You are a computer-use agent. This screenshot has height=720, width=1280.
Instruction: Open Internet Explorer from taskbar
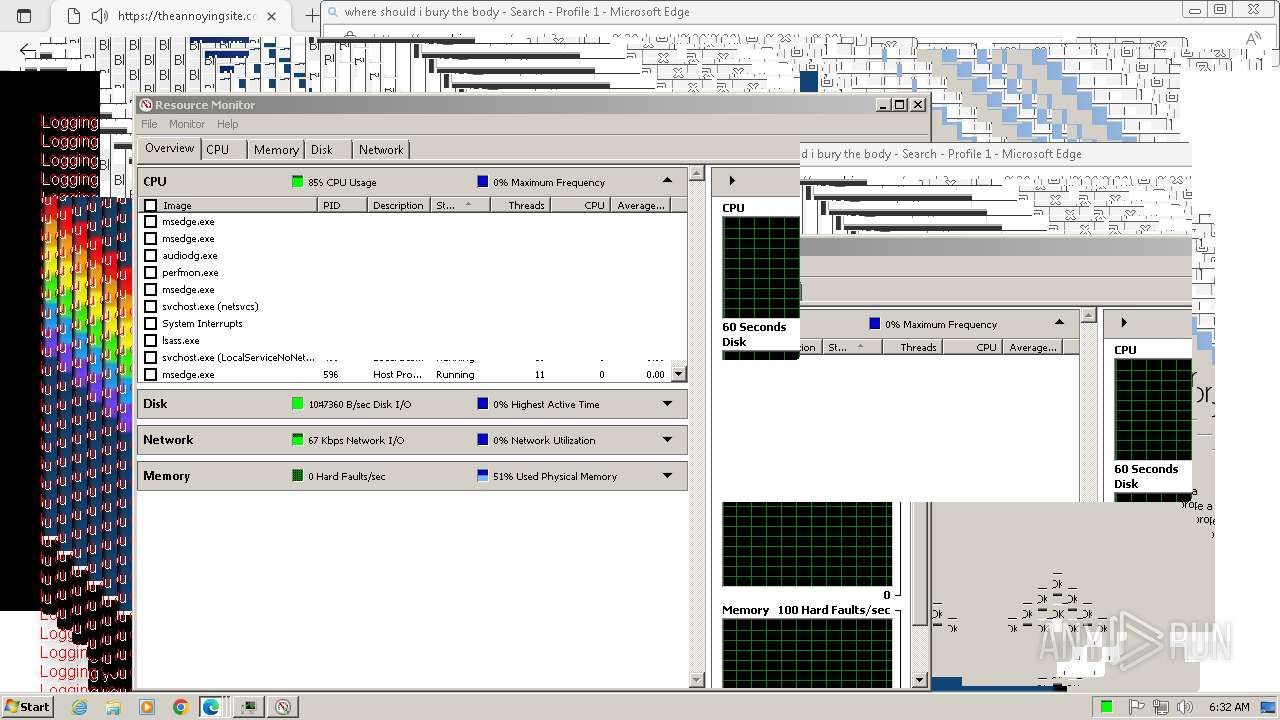click(79, 707)
